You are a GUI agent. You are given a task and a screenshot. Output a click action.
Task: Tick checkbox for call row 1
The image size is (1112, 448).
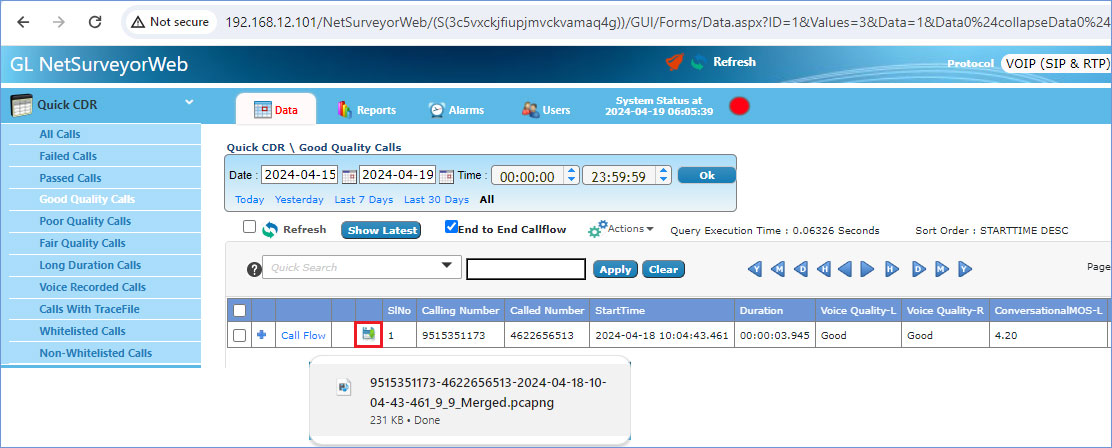click(240, 335)
